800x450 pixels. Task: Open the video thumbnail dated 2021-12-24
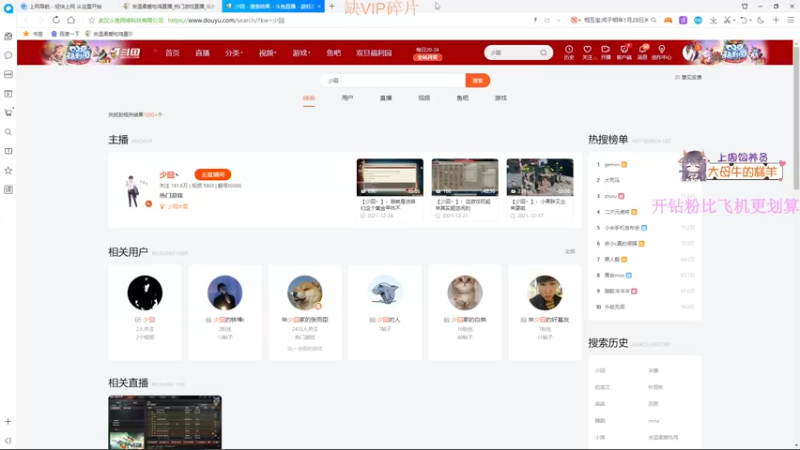[390, 177]
